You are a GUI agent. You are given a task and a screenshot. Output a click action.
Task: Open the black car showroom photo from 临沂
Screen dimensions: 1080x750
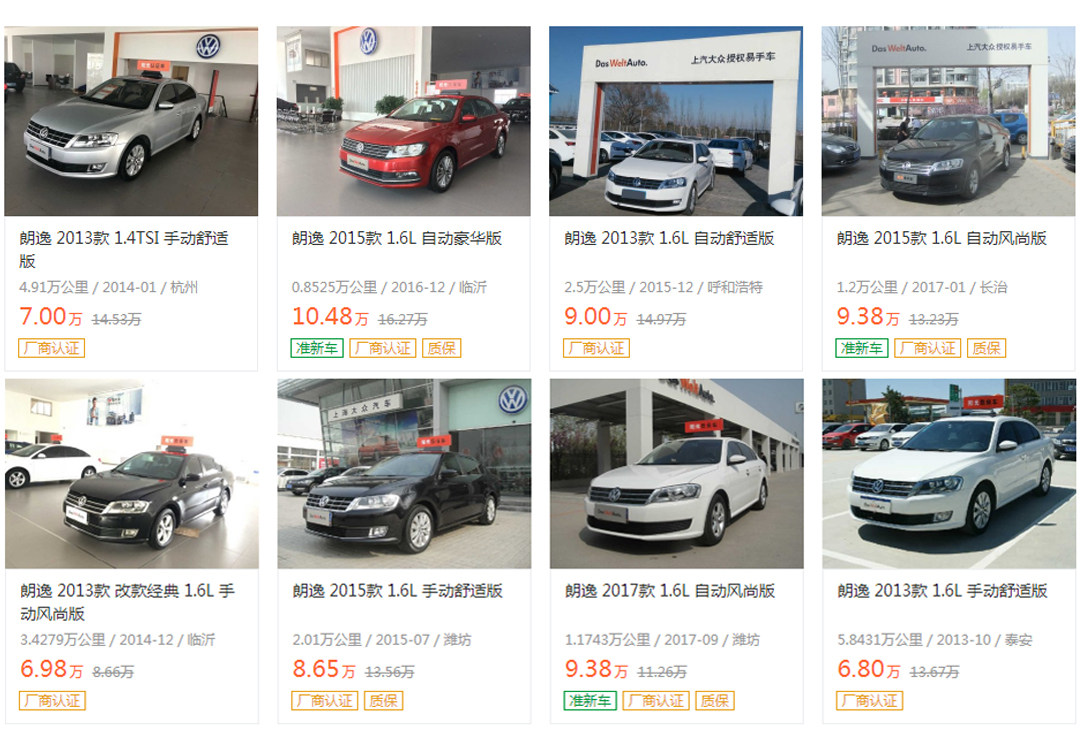coord(132,474)
